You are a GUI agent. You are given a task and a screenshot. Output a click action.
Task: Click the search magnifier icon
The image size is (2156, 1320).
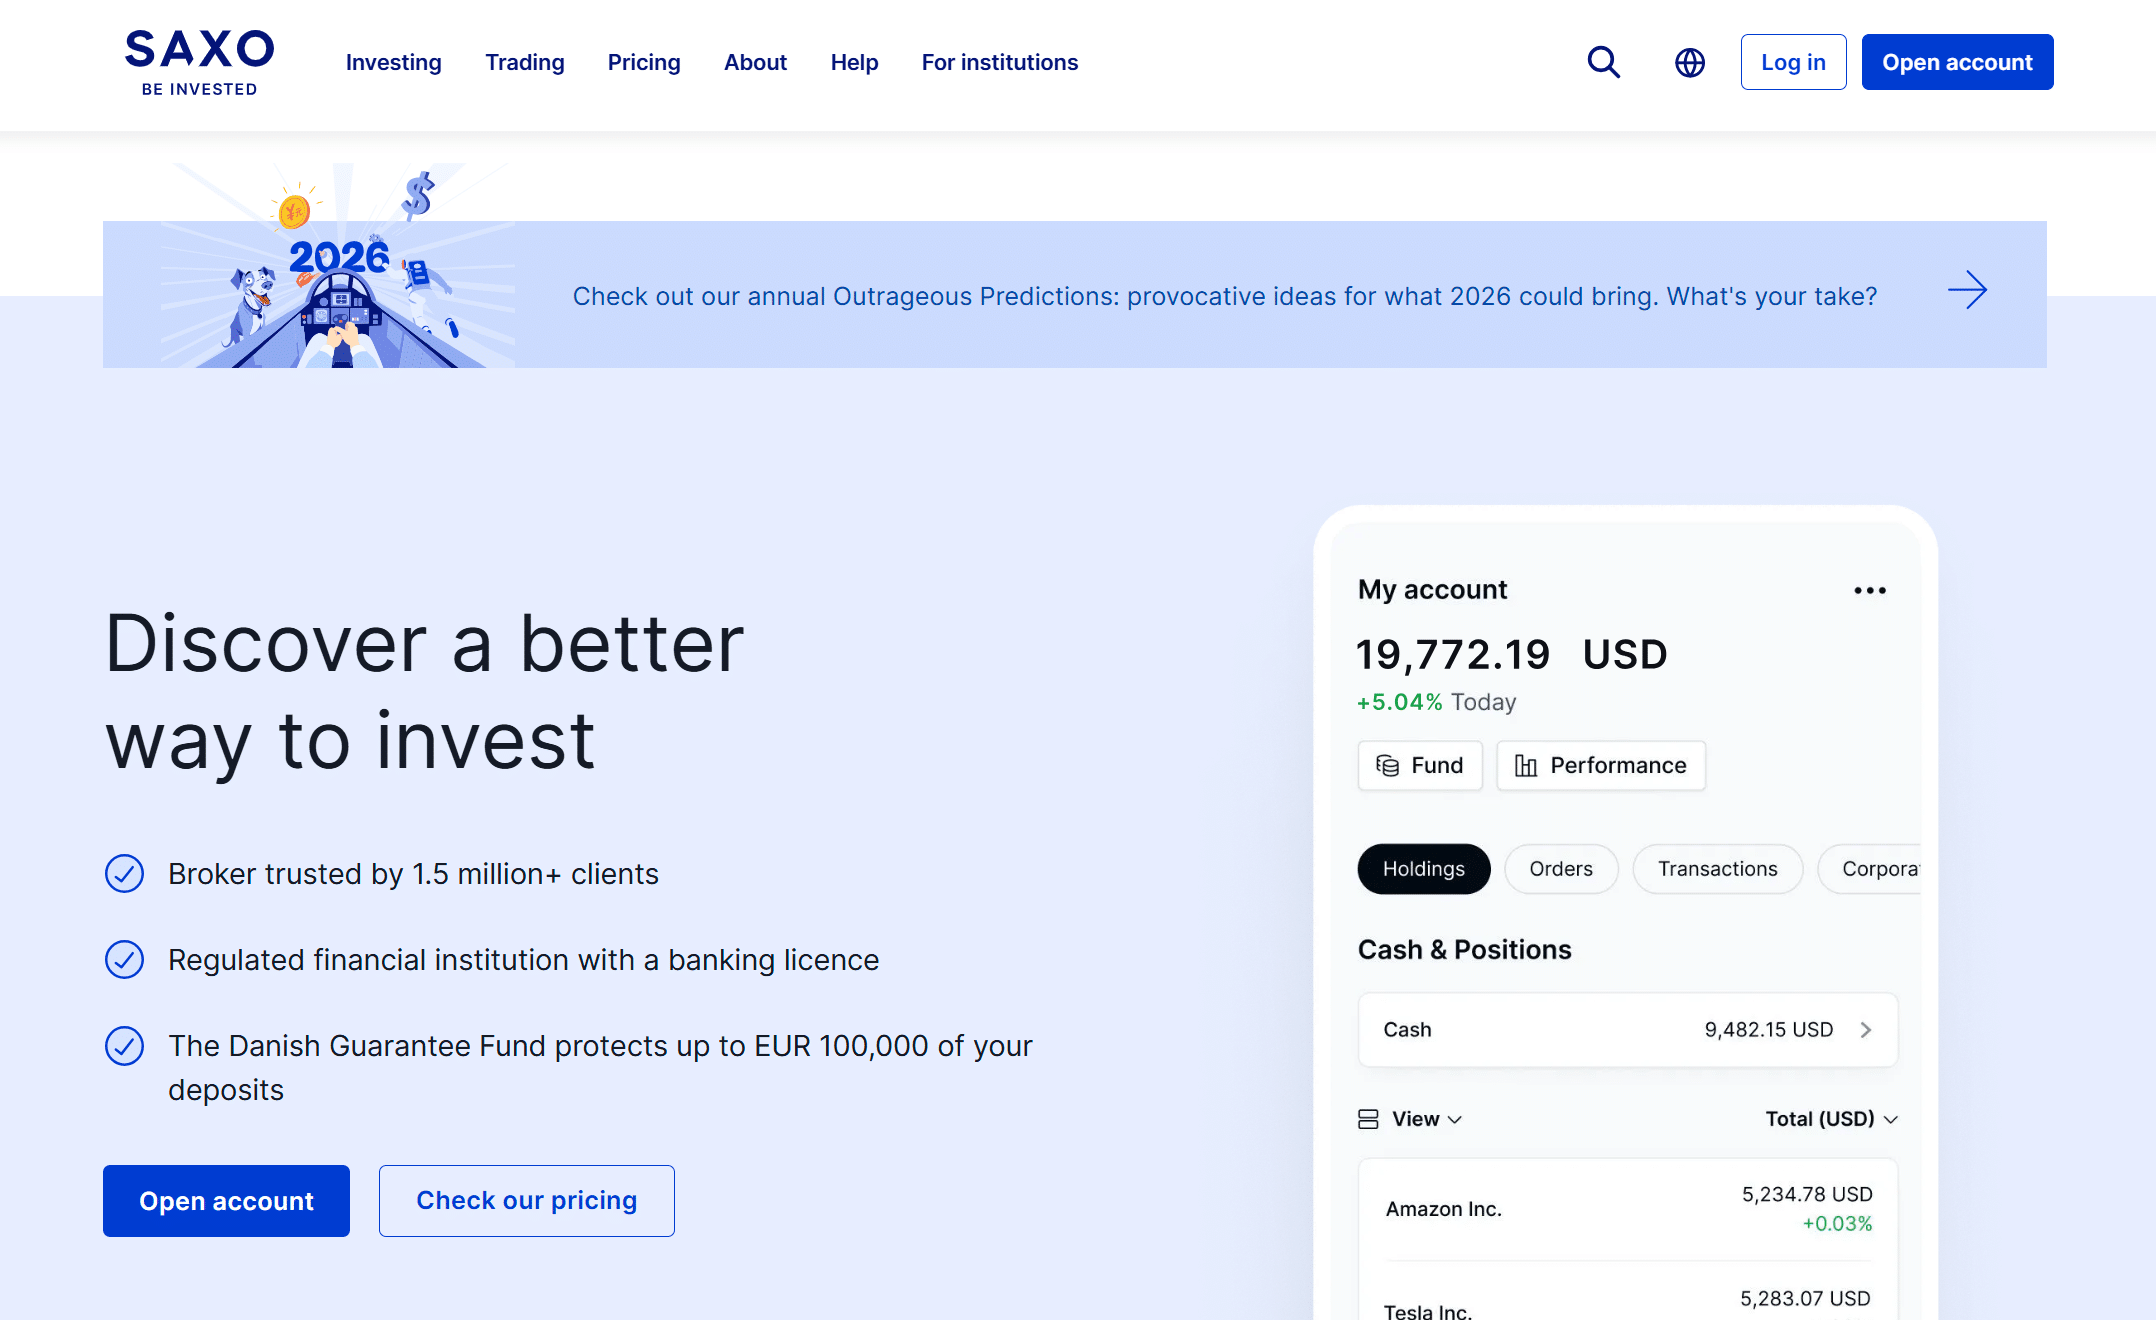[1604, 62]
